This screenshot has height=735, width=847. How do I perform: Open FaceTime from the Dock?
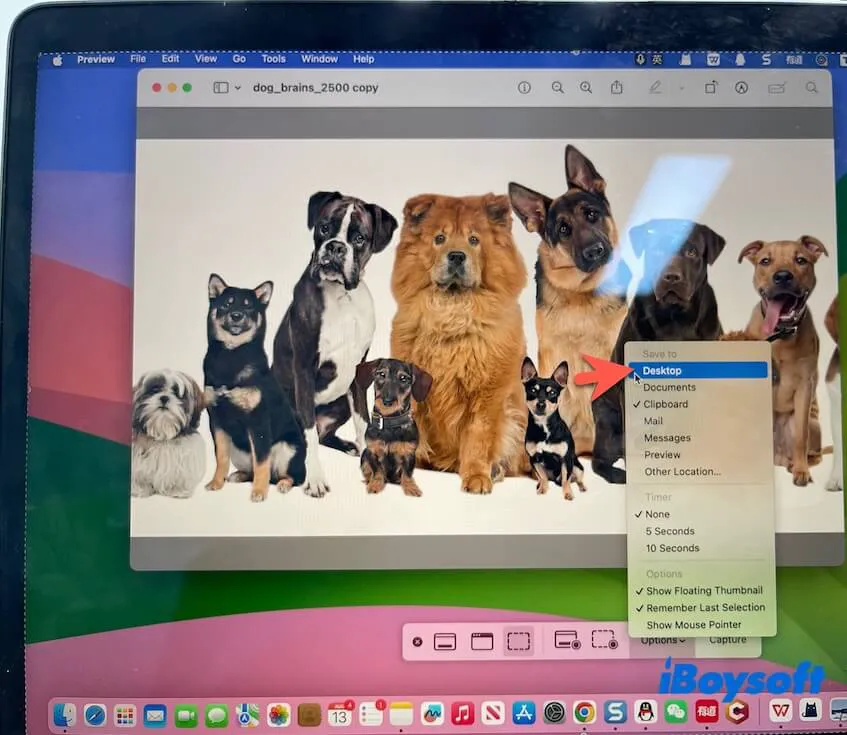[x=186, y=716]
